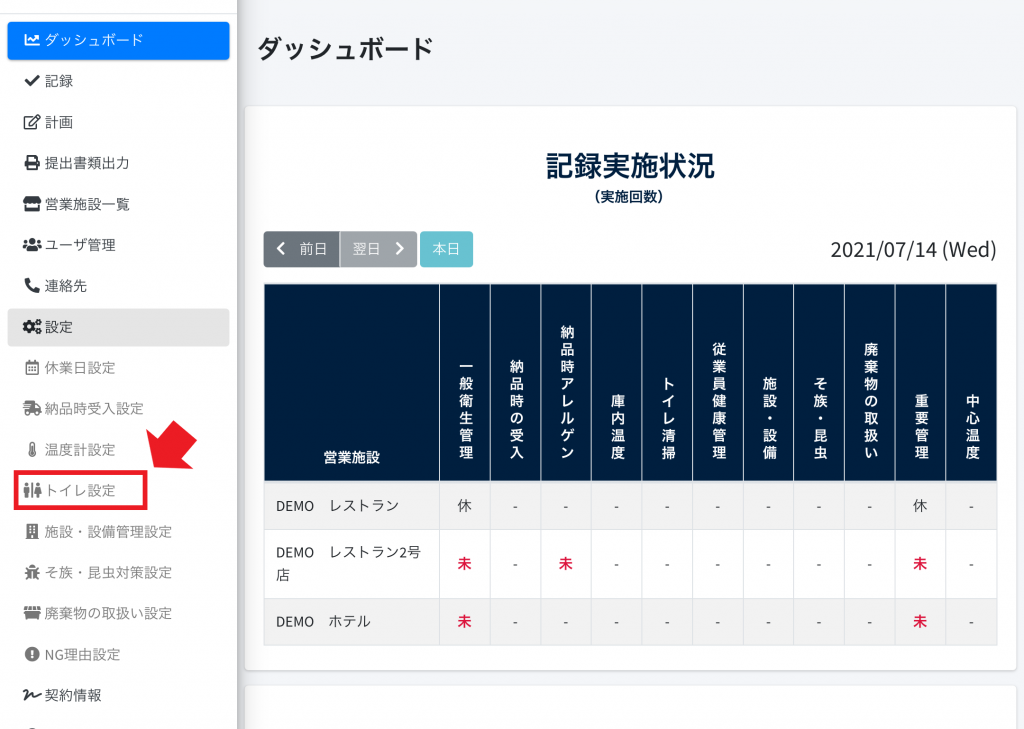The image size is (1024, 729).
Task: Click the 翌日 next day button
Action: click(378, 249)
